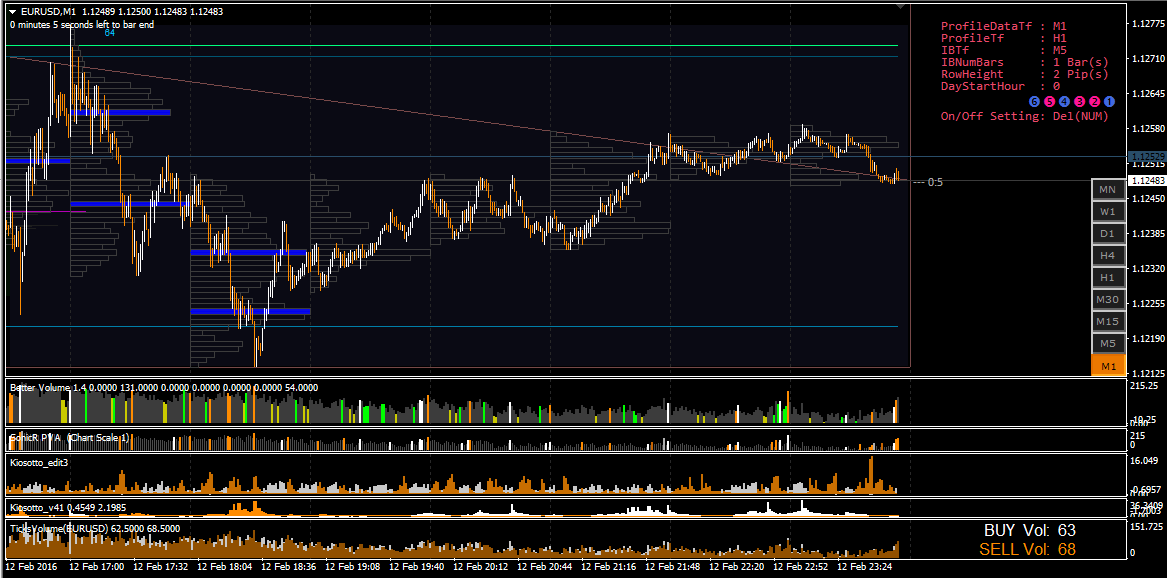Image resolution: width=1168 pixels, height=578 pixels.
Task: Click the 'ProfileDataTf : M1' label
Action: [1003, 26]
